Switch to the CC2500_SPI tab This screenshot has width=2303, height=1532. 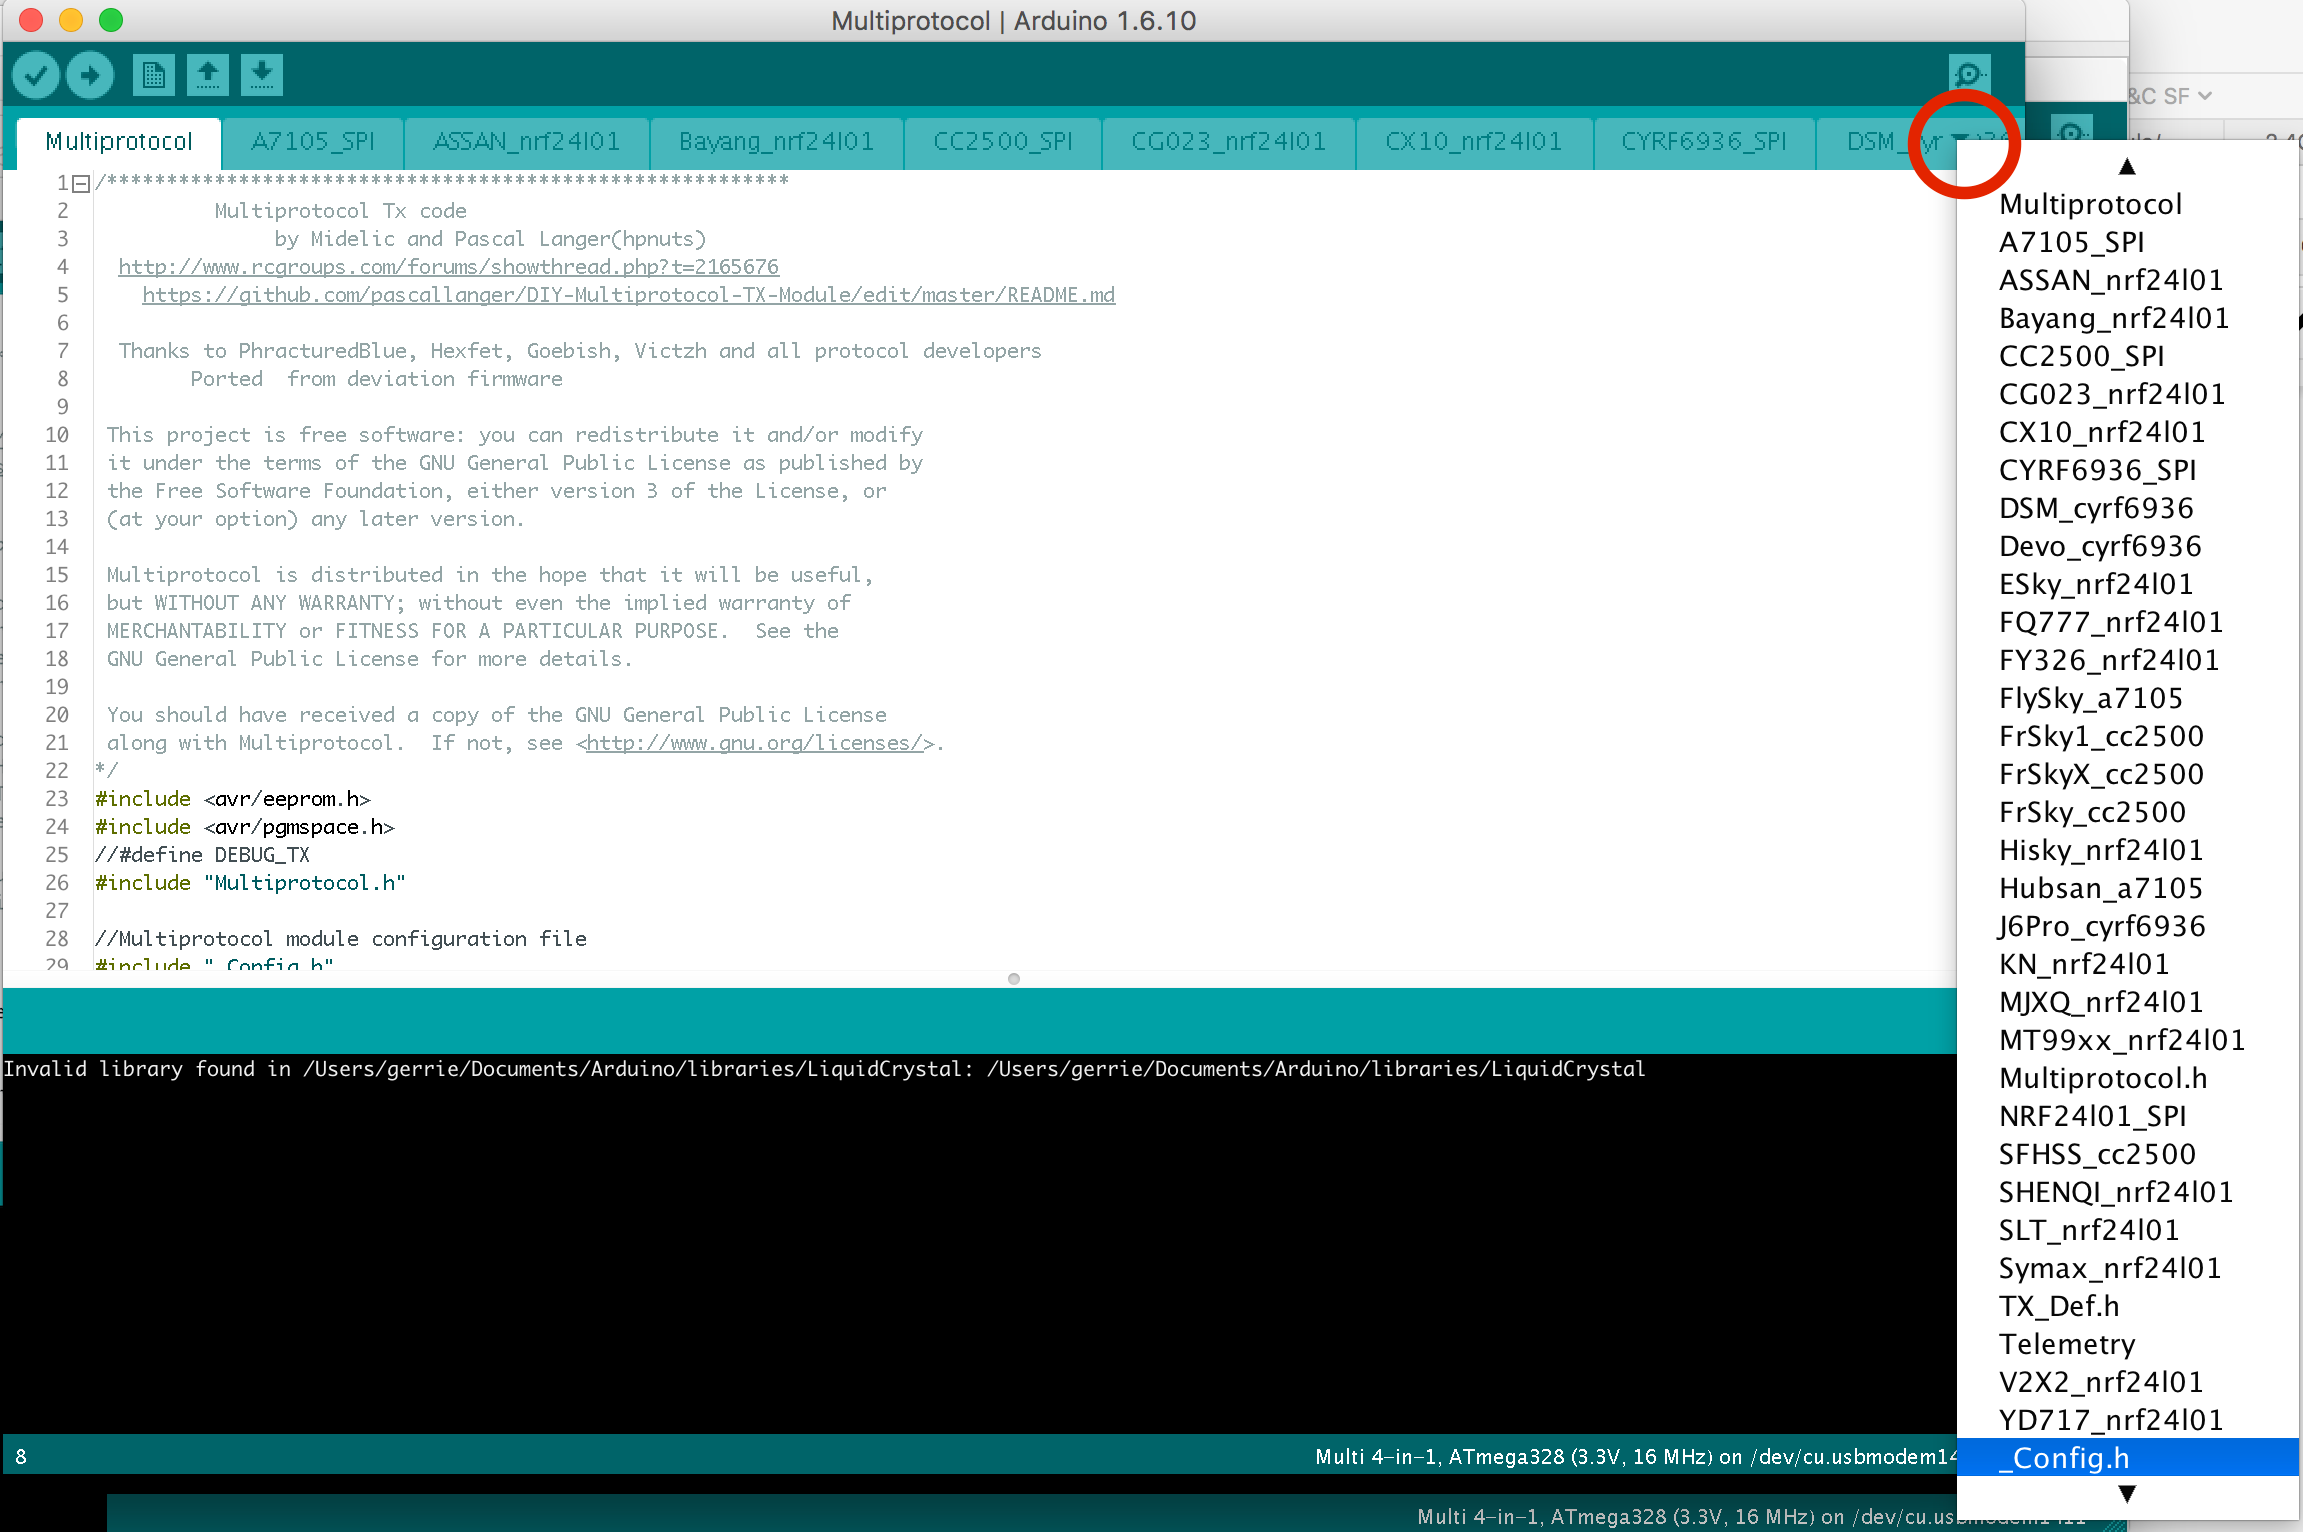tap(1002, 142)
